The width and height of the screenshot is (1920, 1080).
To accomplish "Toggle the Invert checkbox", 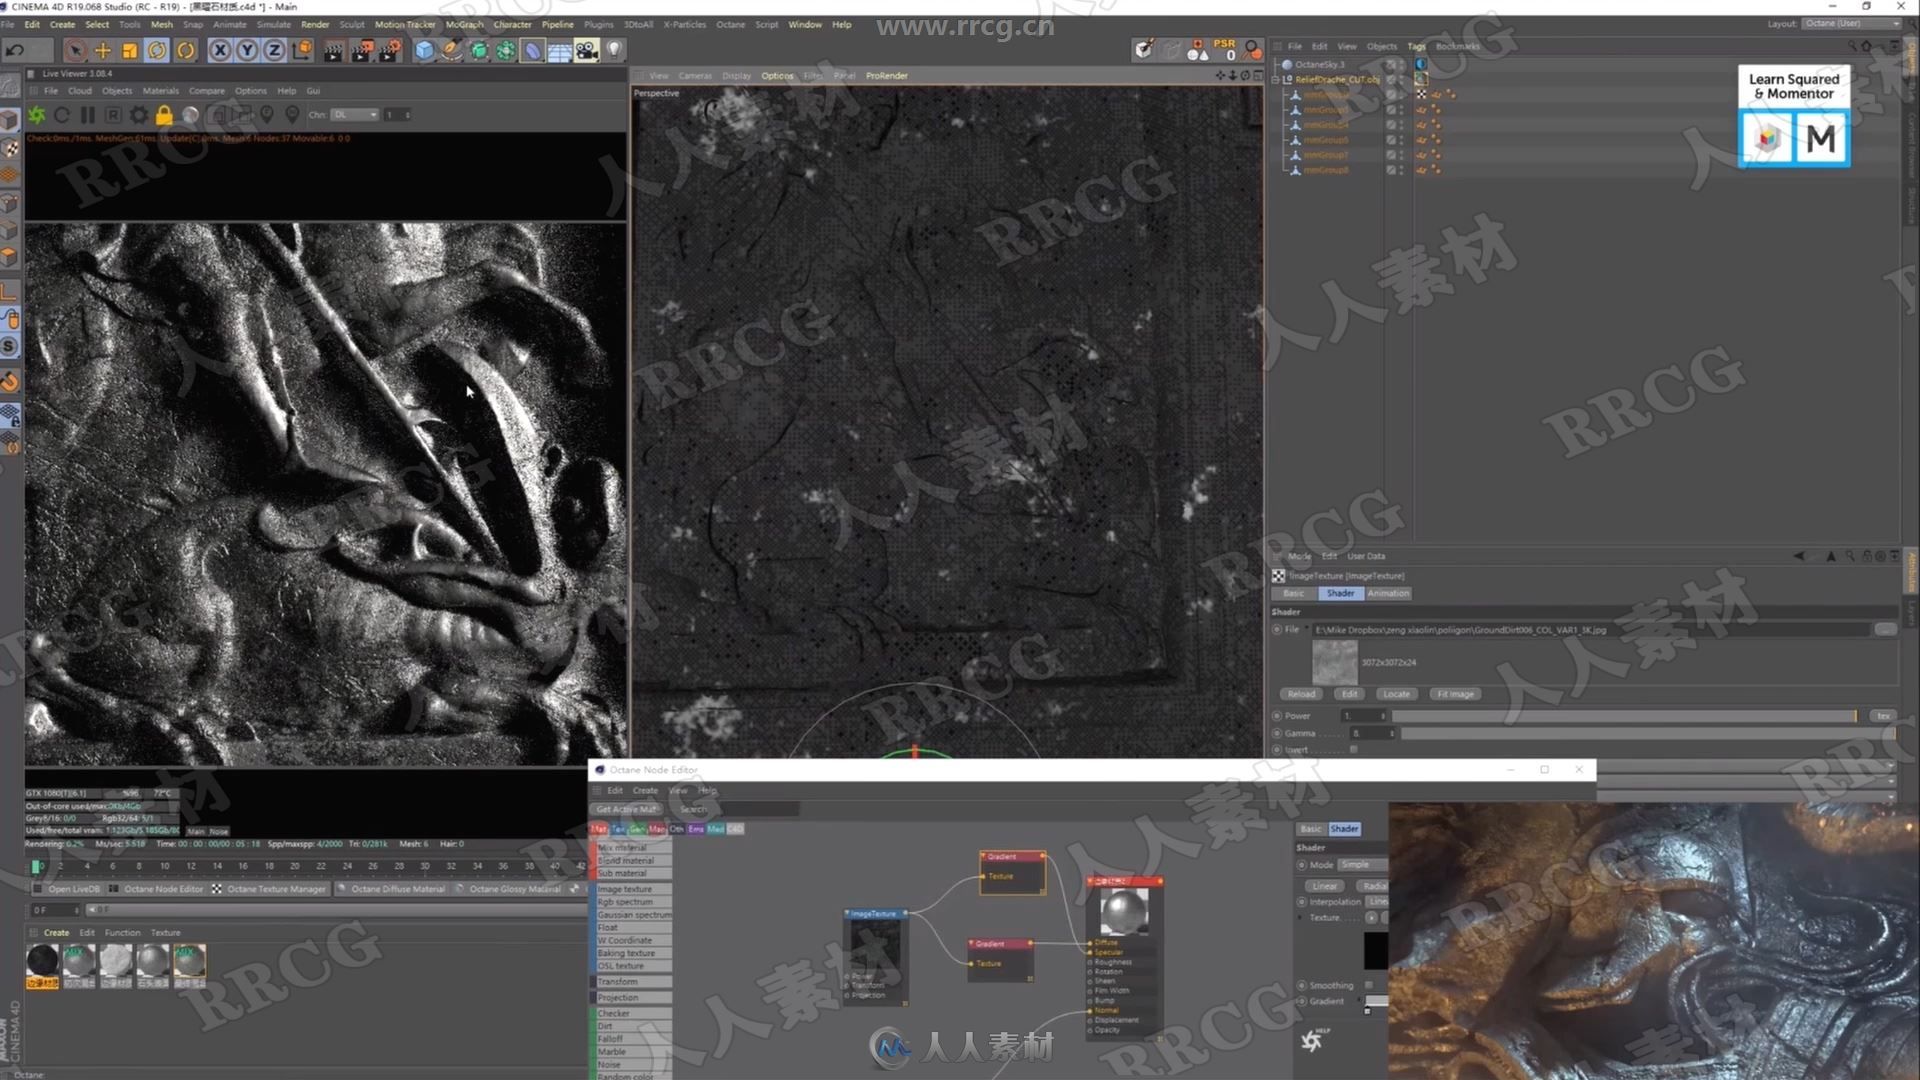I will click(1353, 750).
